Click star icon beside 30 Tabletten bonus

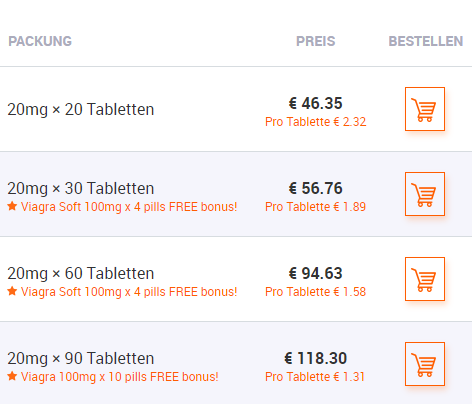click(x=12, y=206)
